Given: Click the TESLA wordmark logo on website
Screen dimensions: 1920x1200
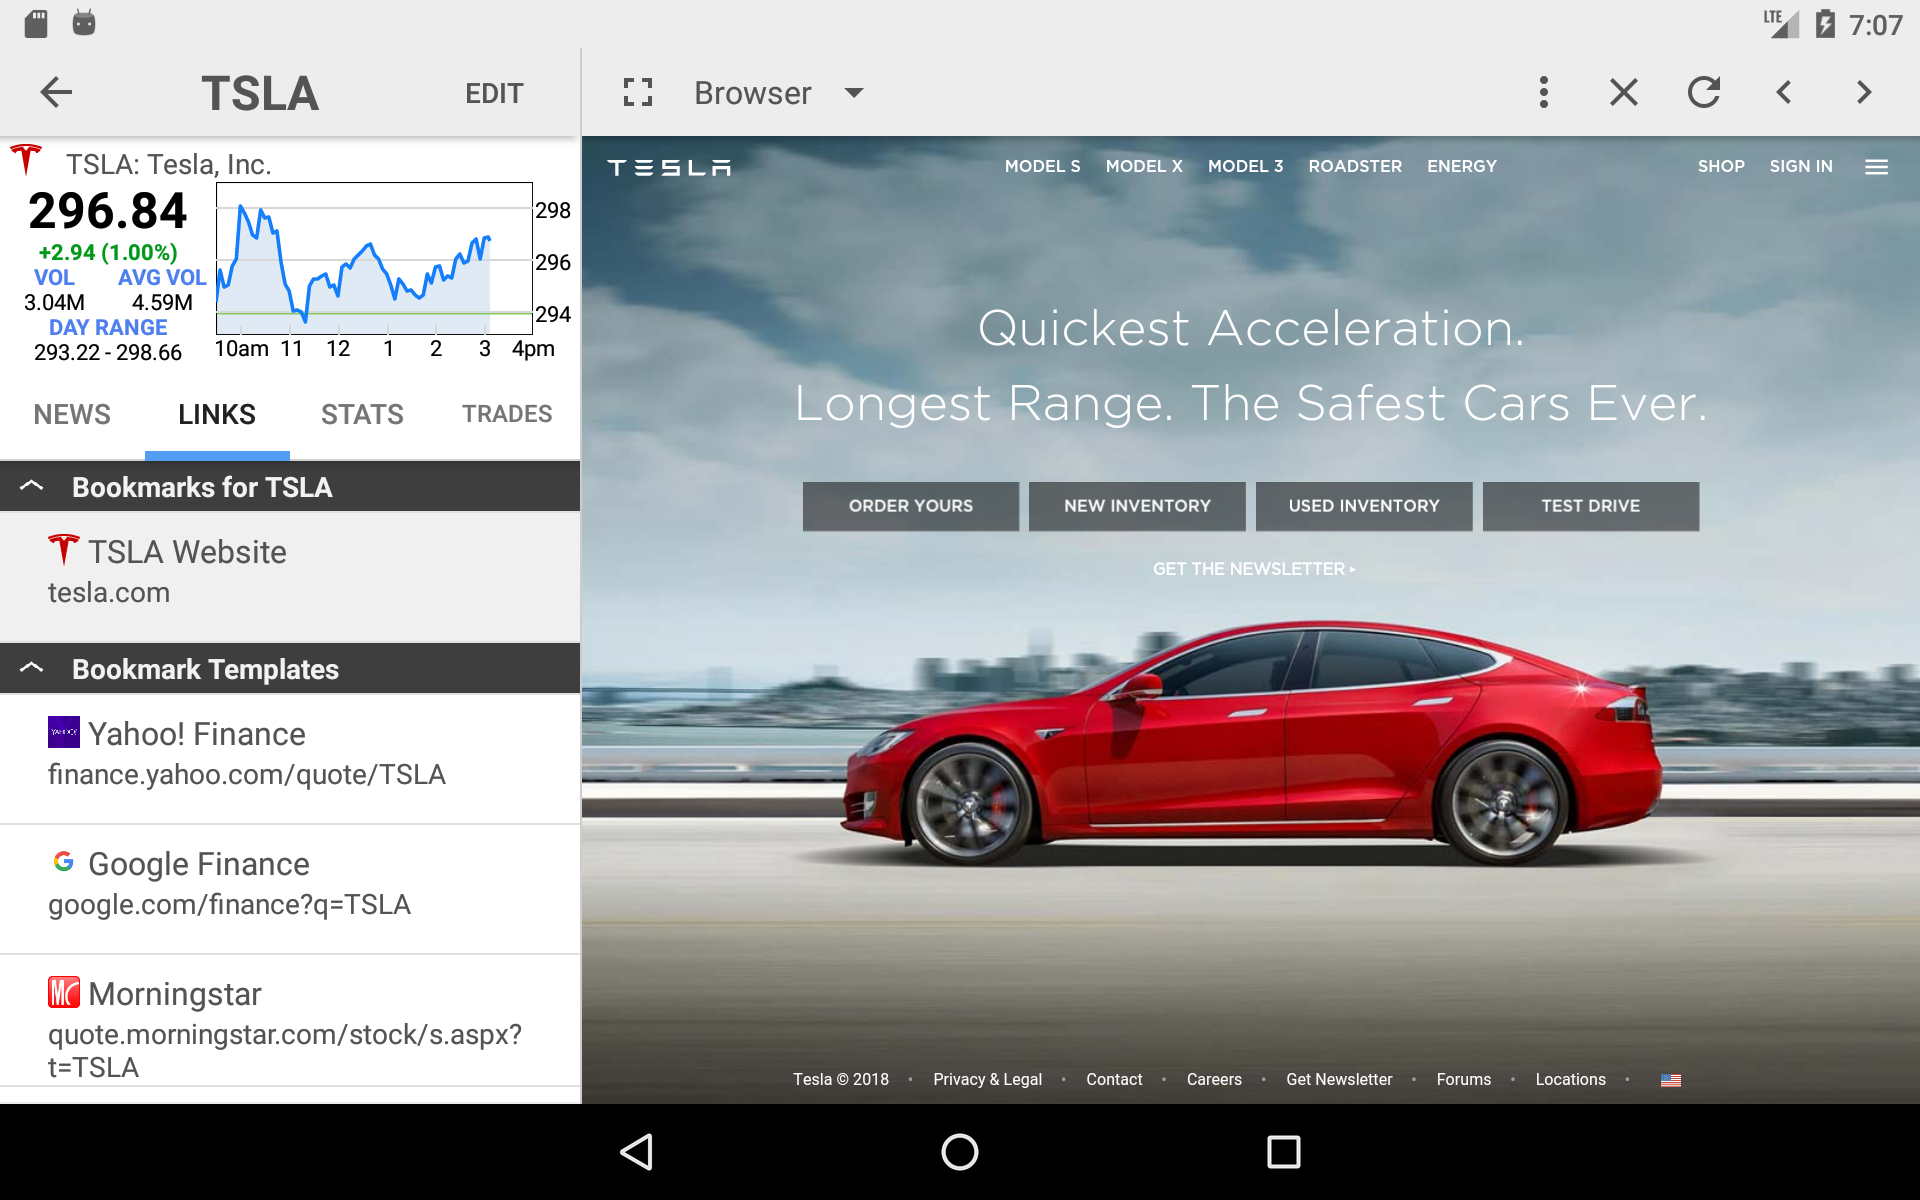Looking at the screenshot, I should [x=669, y=167].
